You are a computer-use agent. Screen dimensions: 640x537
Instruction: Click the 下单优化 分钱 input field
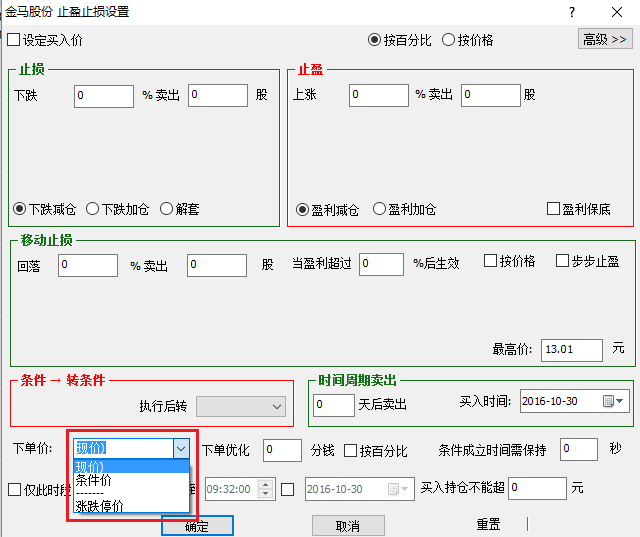(x=282, y=450)
